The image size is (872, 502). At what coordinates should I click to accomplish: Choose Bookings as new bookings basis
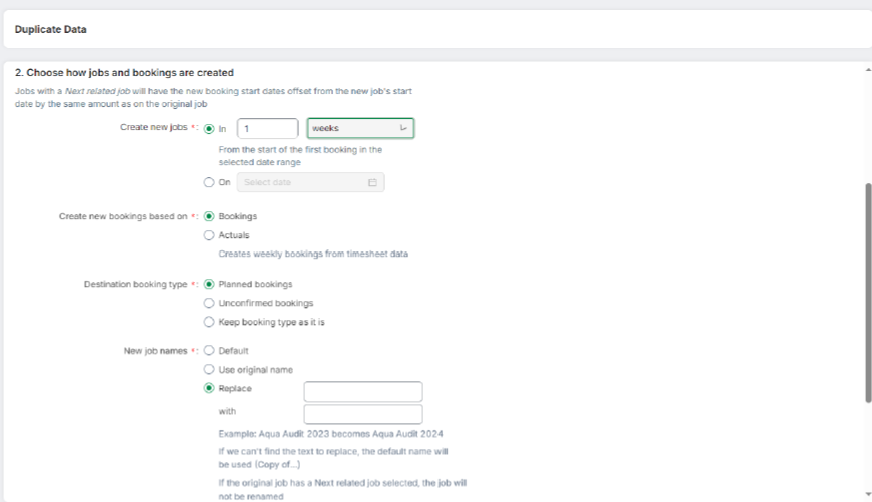tap(209, 216)
